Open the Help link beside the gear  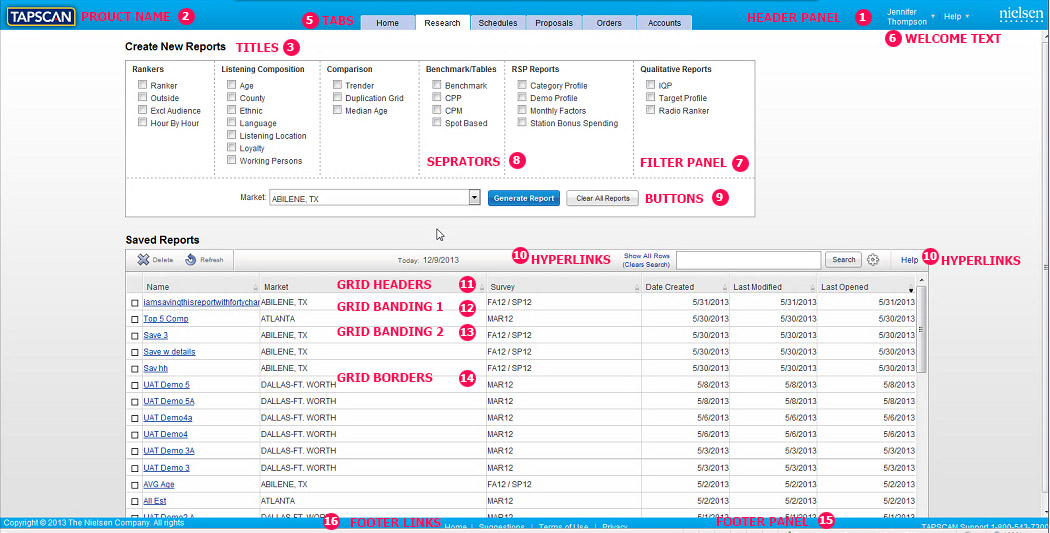[x=909, y=260]
